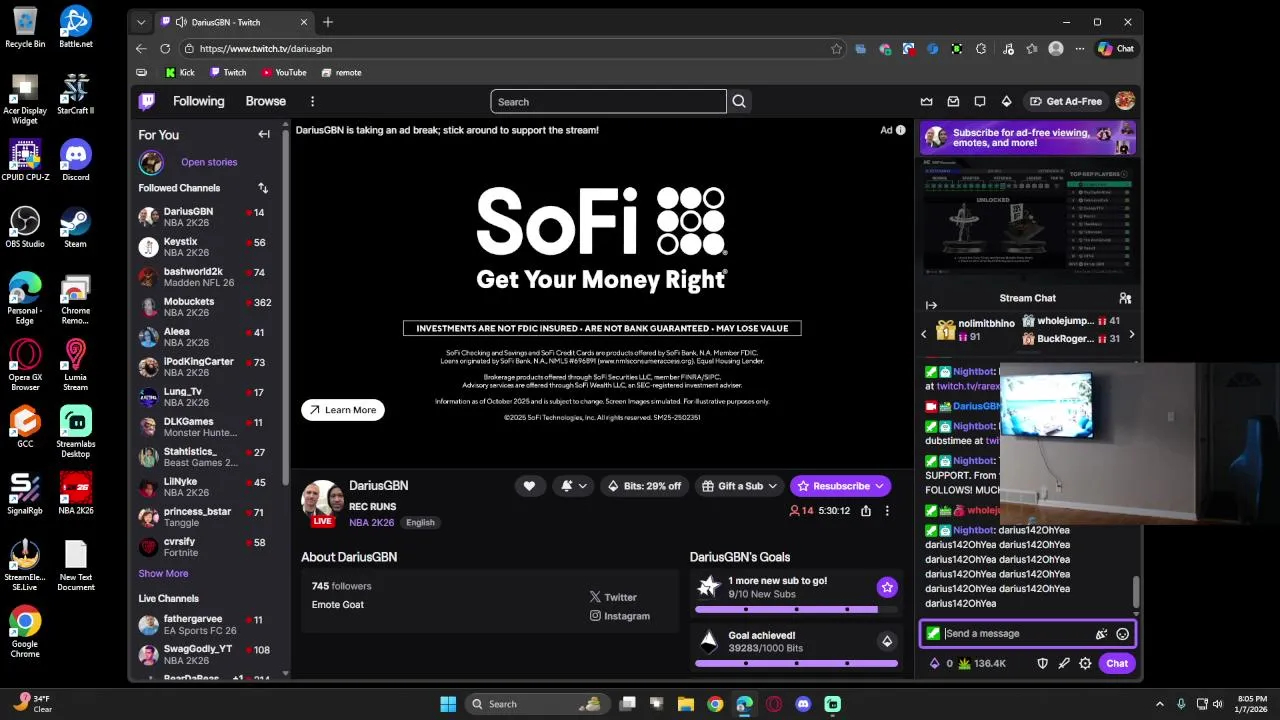Click the star icon on the sub goal
The width and height of the screenshot is (1280, 720).
pos(886,587)
